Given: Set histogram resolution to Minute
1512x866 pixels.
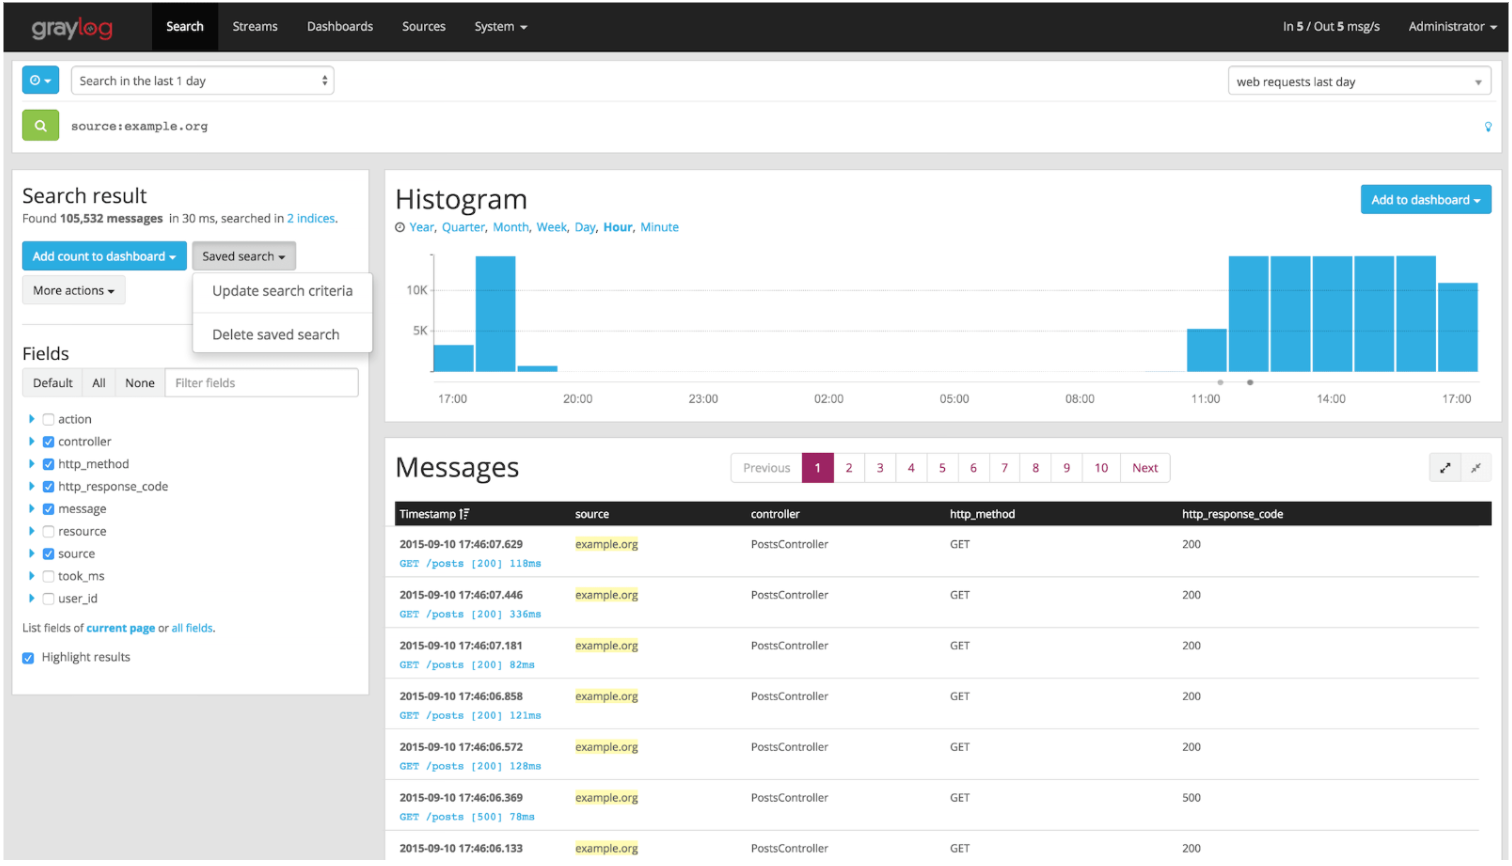Looking at the screenshot, I should pos(659,228).
